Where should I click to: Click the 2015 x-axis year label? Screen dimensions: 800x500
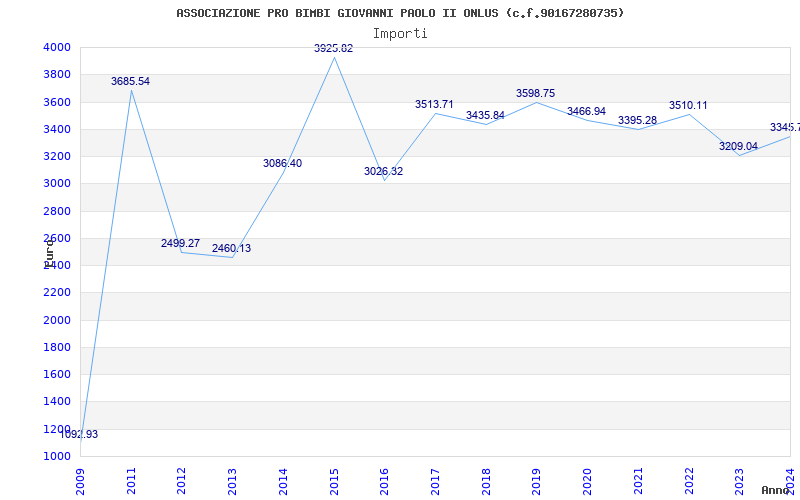click(334, 481)
